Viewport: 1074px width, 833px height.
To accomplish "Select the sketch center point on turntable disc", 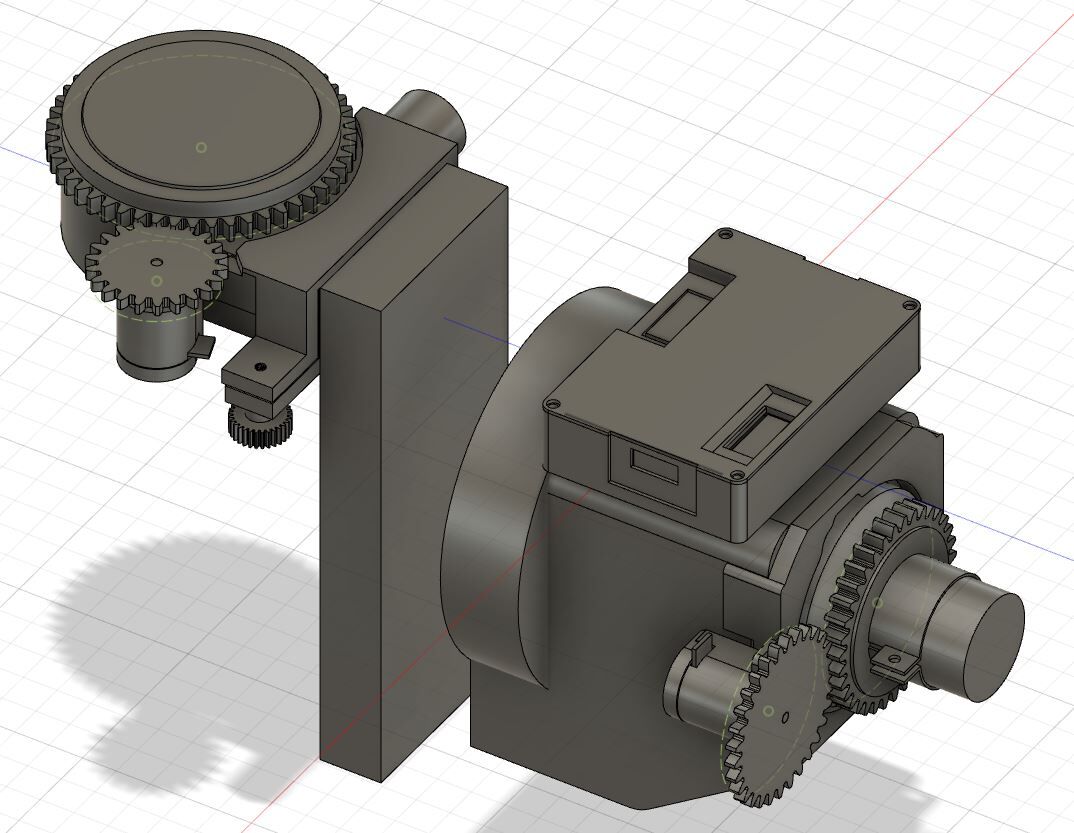I will tap(201, 147).
